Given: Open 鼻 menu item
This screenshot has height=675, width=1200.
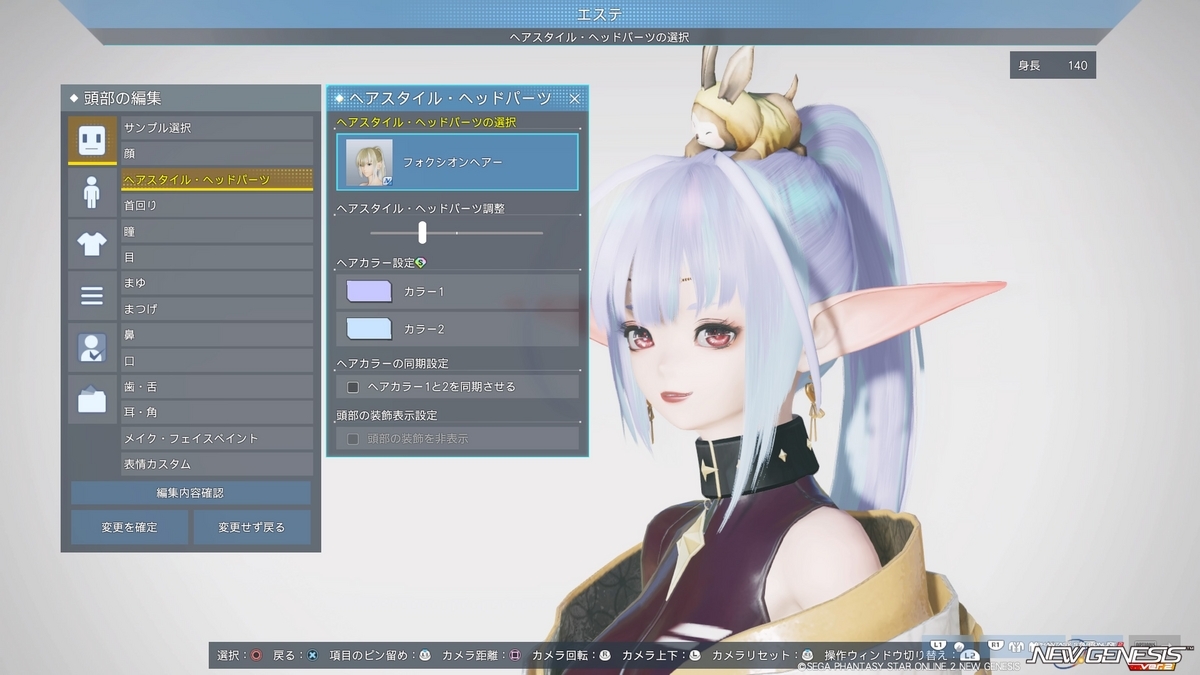Looking at the screenshot, I should 217,335.
